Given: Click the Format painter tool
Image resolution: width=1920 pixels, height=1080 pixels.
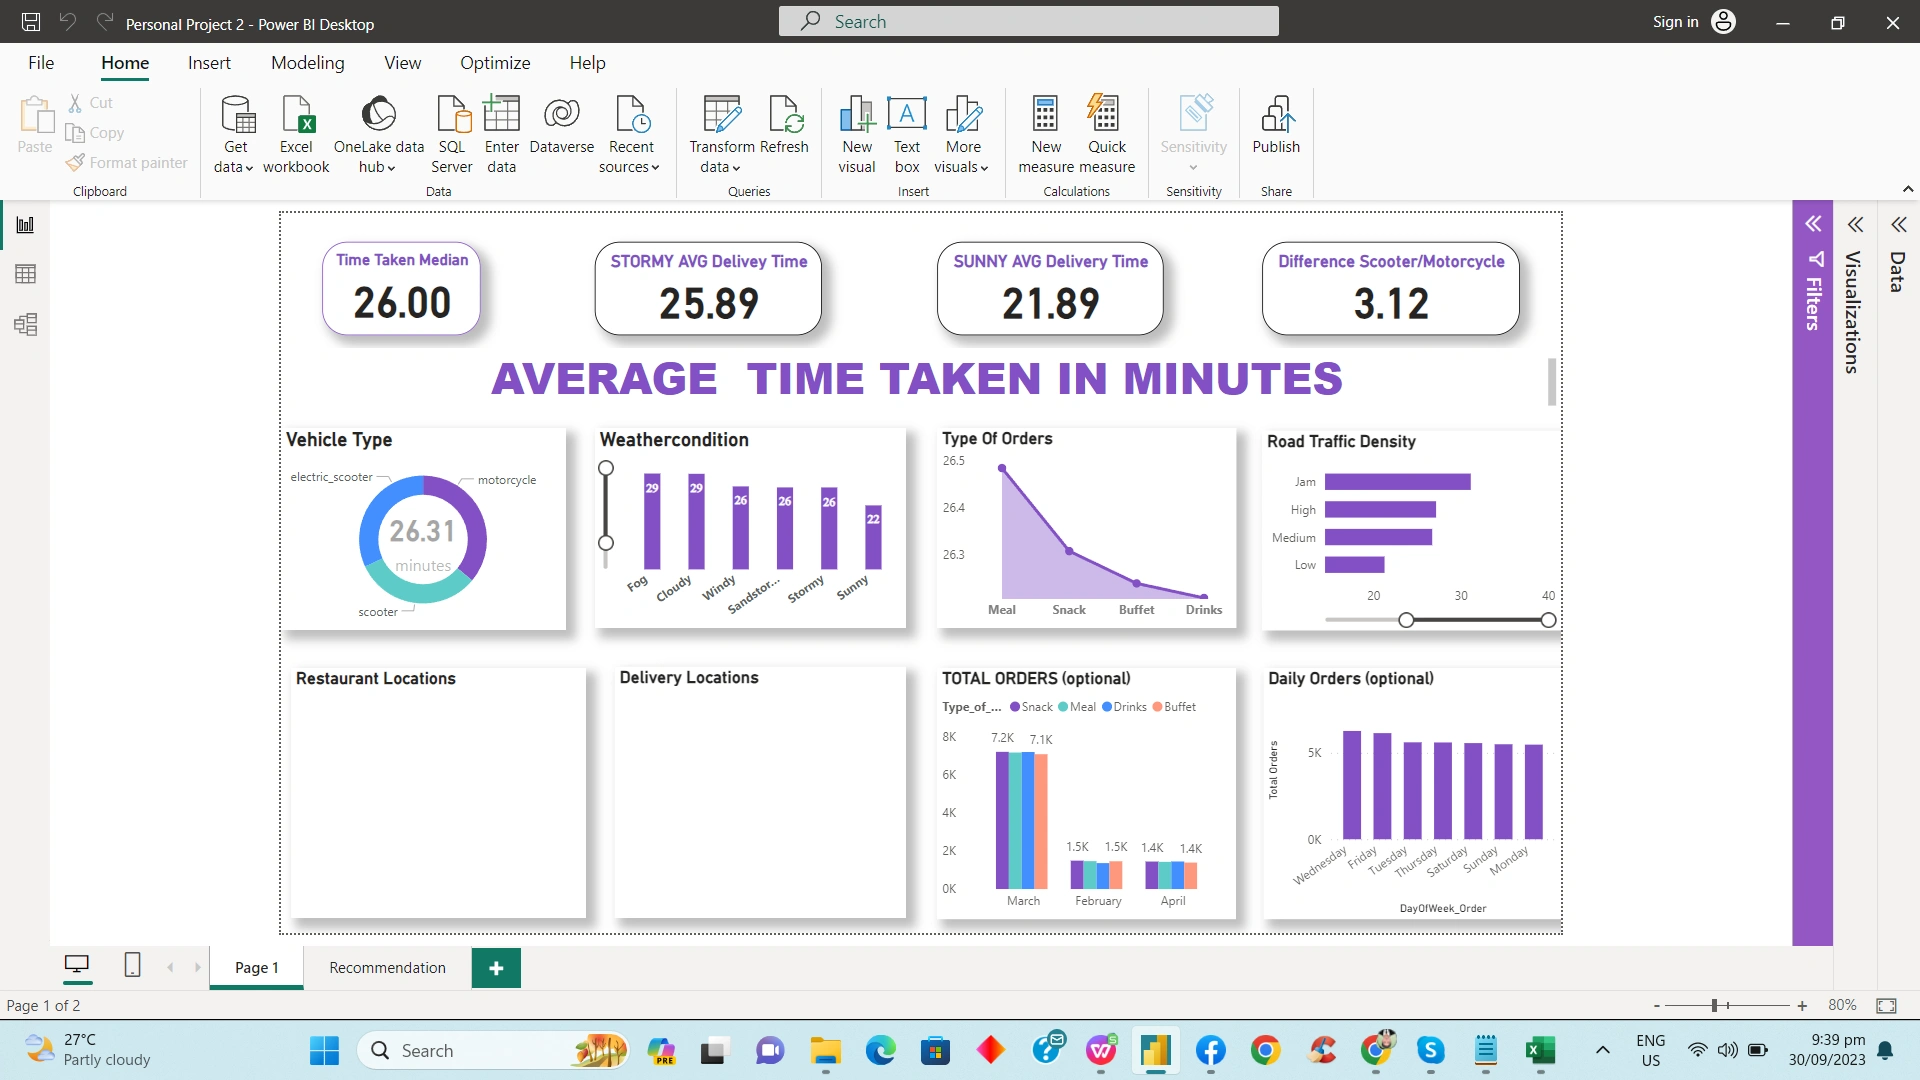Looking at the screenshot, I should (127, 162).
